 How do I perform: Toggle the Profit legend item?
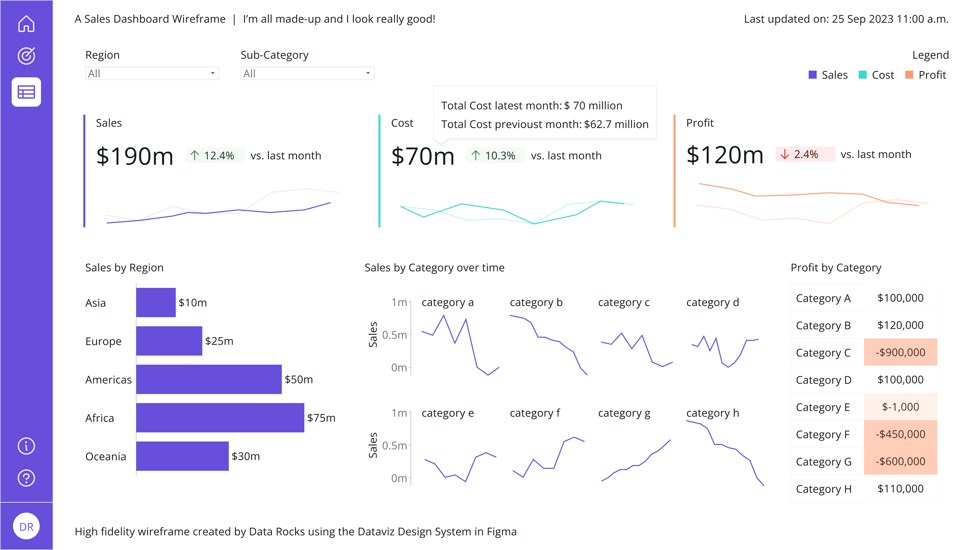(x=926, y=75)
